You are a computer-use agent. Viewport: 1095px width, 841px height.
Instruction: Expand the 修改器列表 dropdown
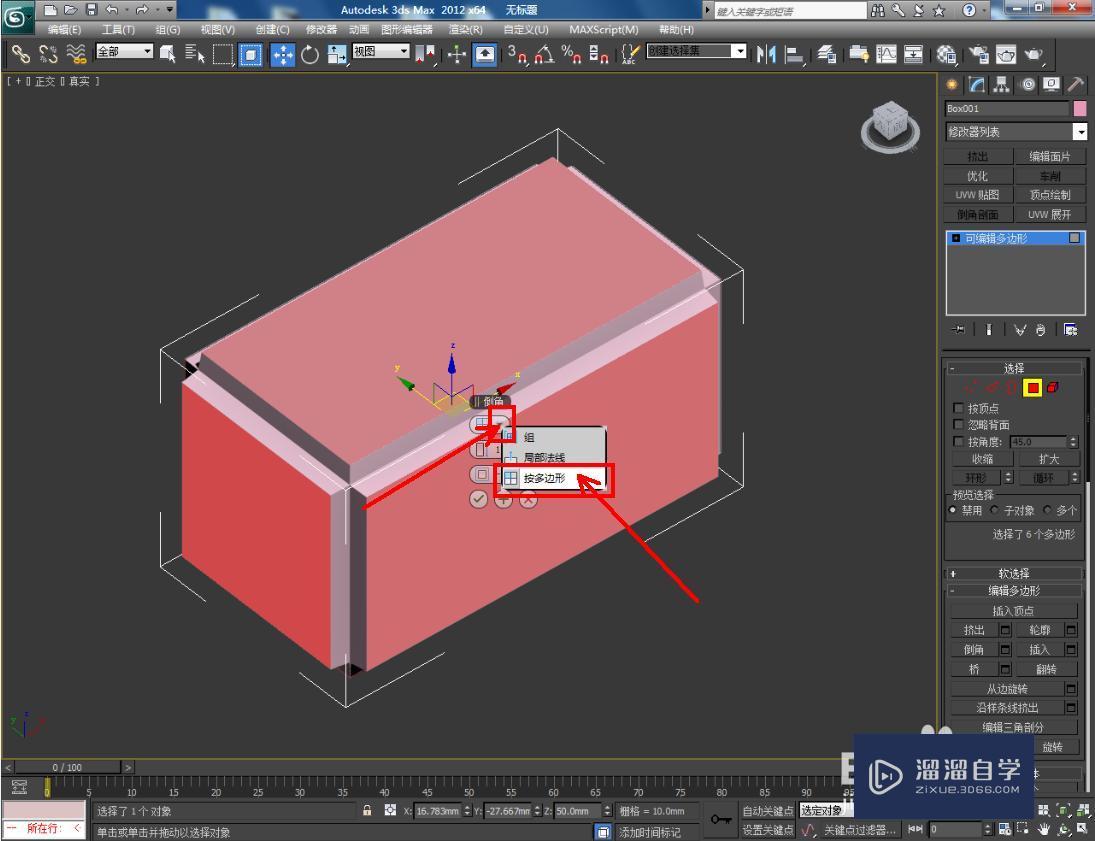point(1079,132)
